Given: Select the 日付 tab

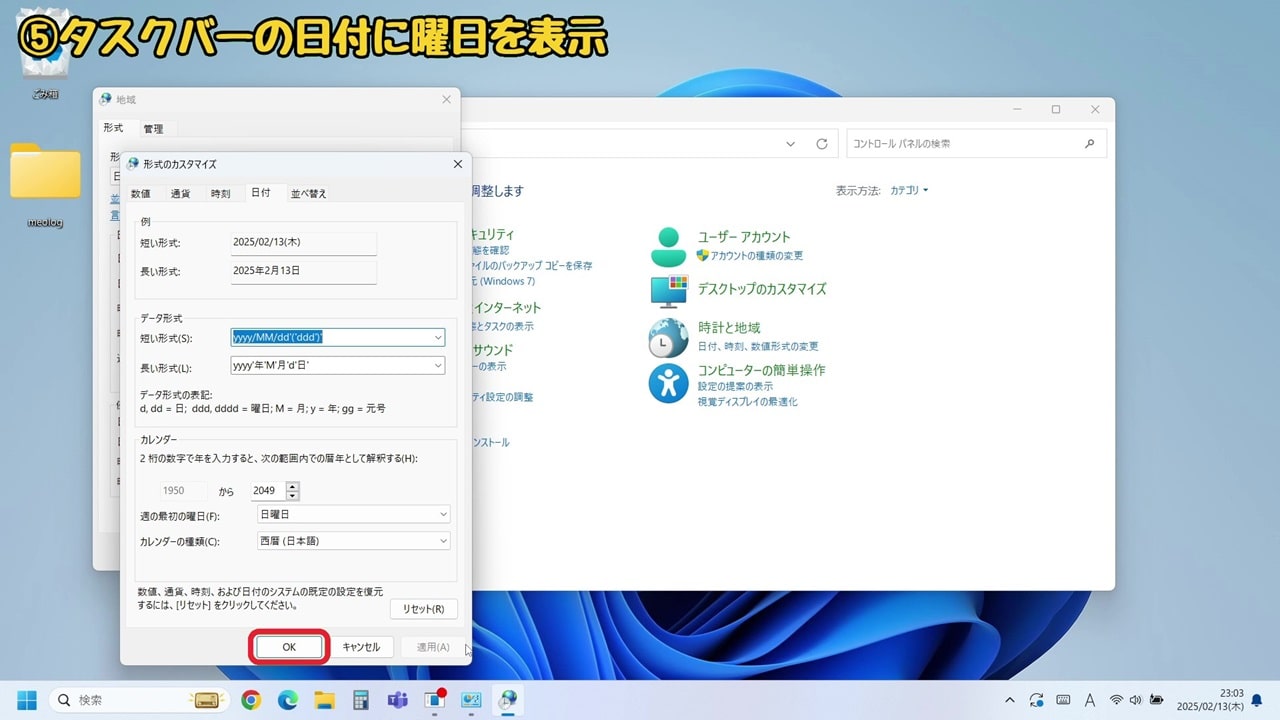Looking at the screenshot, I should coord(260,192).
